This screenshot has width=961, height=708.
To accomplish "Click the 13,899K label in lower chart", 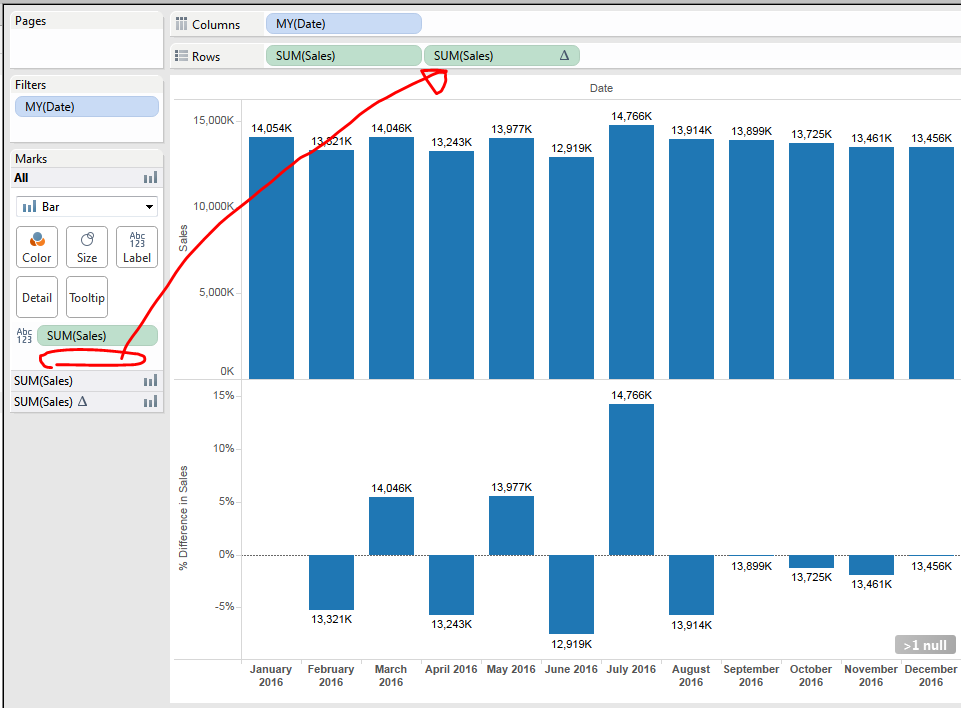I will tap(751, 566).
